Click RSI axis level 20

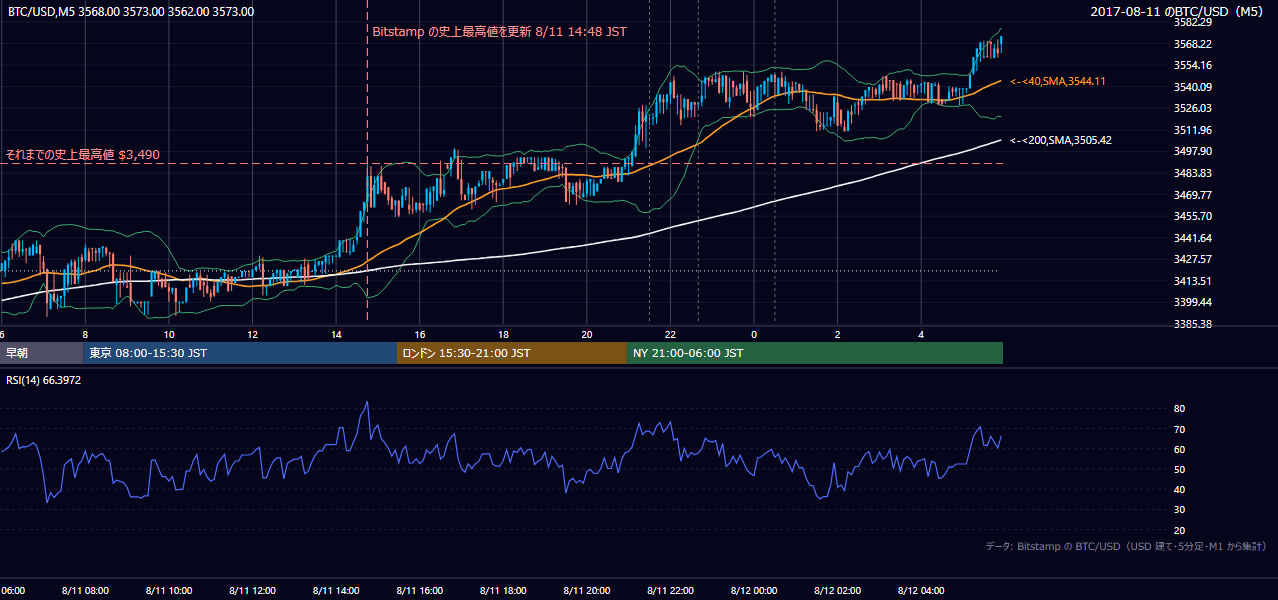click(1179, 530)
